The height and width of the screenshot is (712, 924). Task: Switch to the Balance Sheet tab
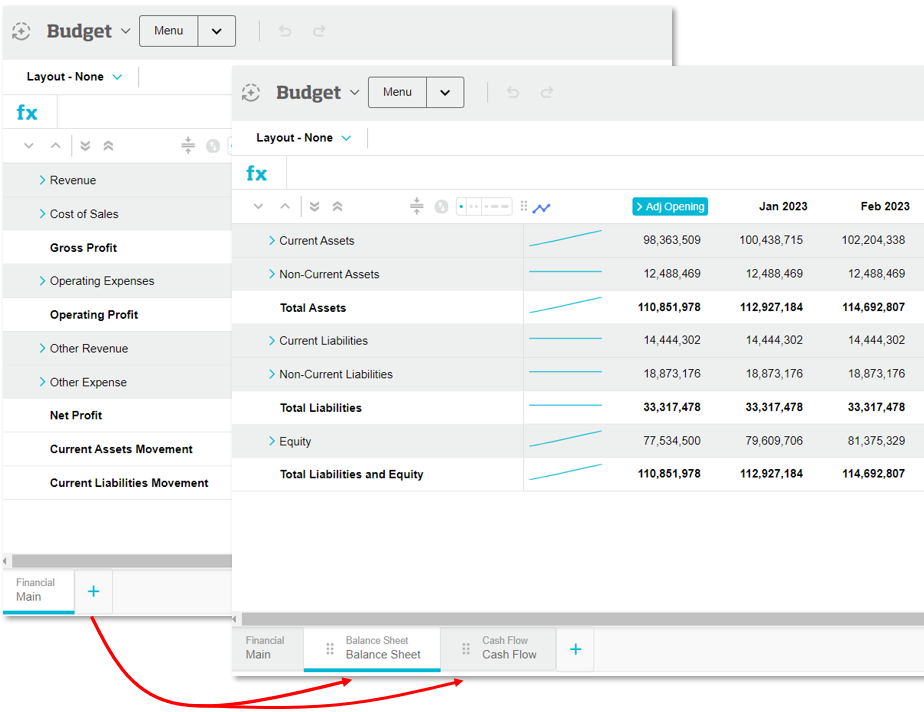382,648
